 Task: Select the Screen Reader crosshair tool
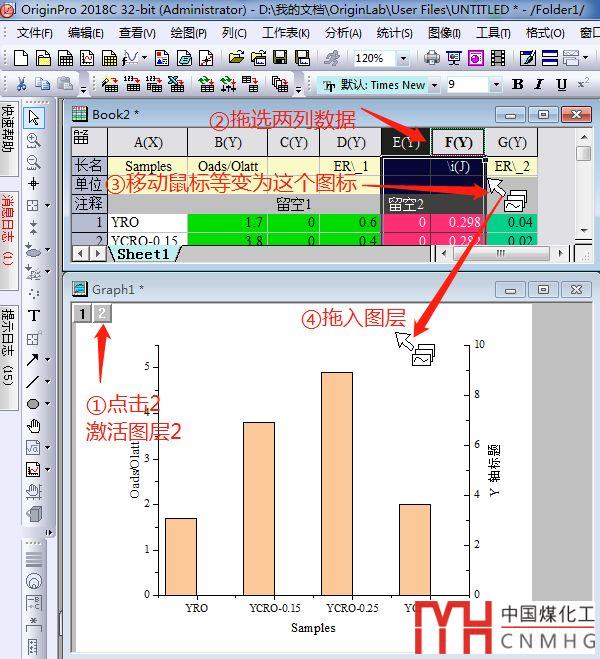point(34,184)
